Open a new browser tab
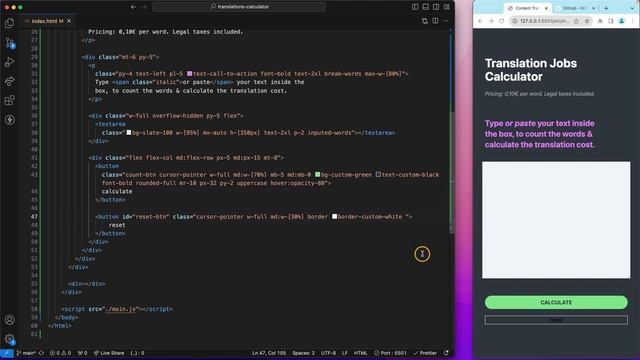 click(x=606, y=8)
